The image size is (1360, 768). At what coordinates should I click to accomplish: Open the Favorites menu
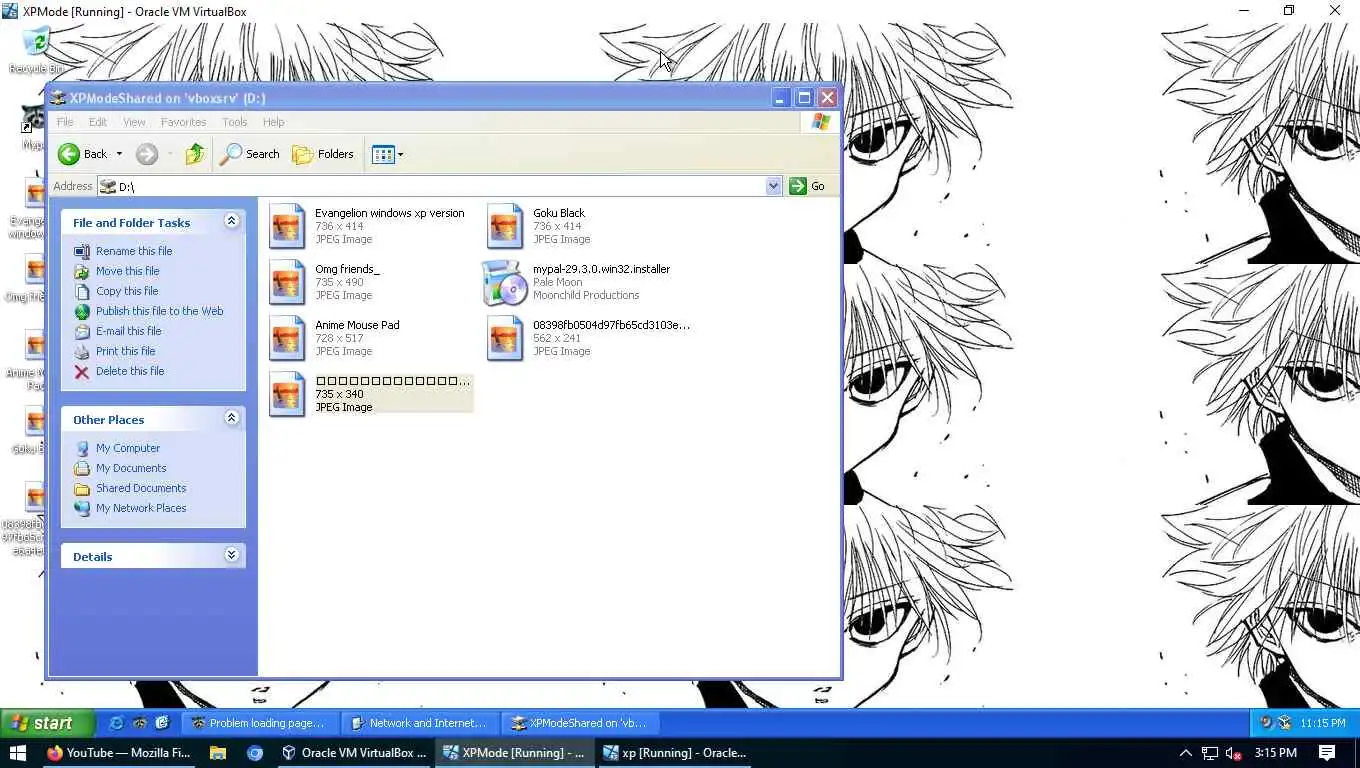click(184, 122)
